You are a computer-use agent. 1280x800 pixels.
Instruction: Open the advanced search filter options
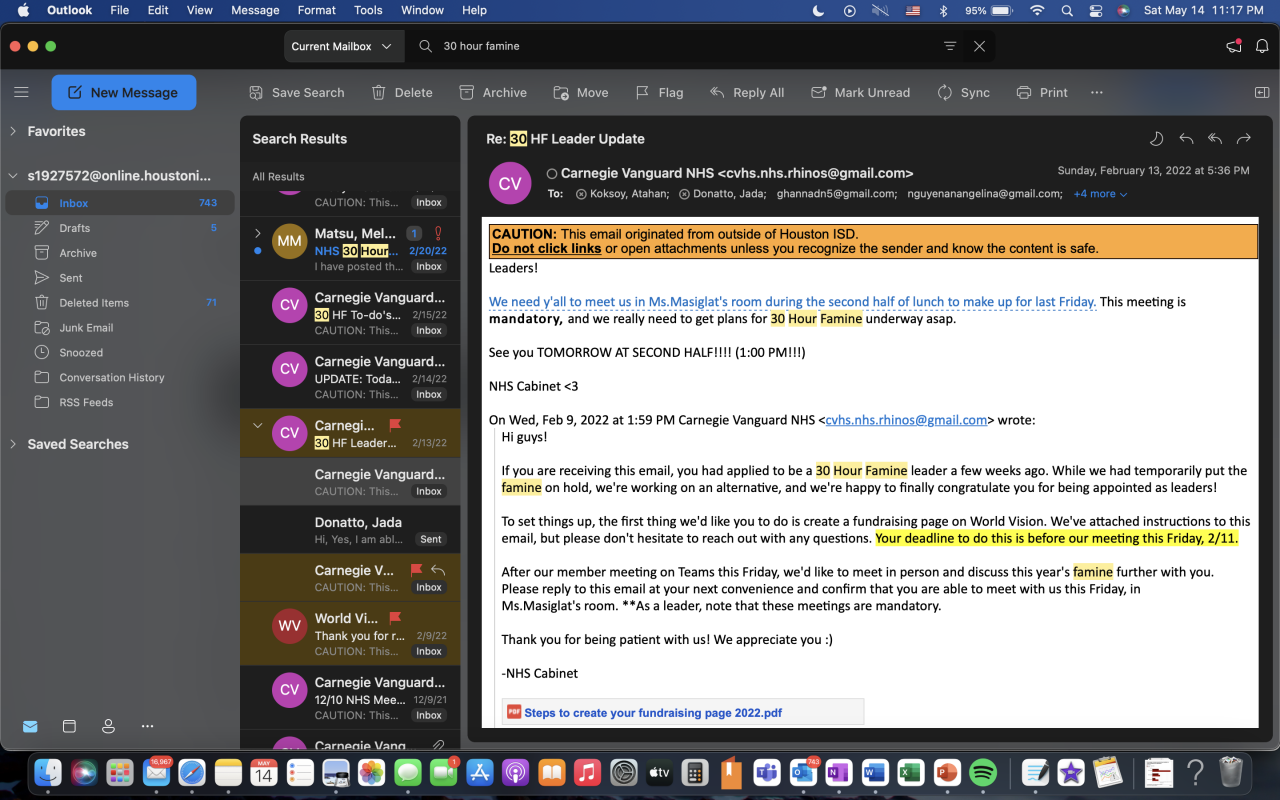pyautogui.click(x=950, y=46)
